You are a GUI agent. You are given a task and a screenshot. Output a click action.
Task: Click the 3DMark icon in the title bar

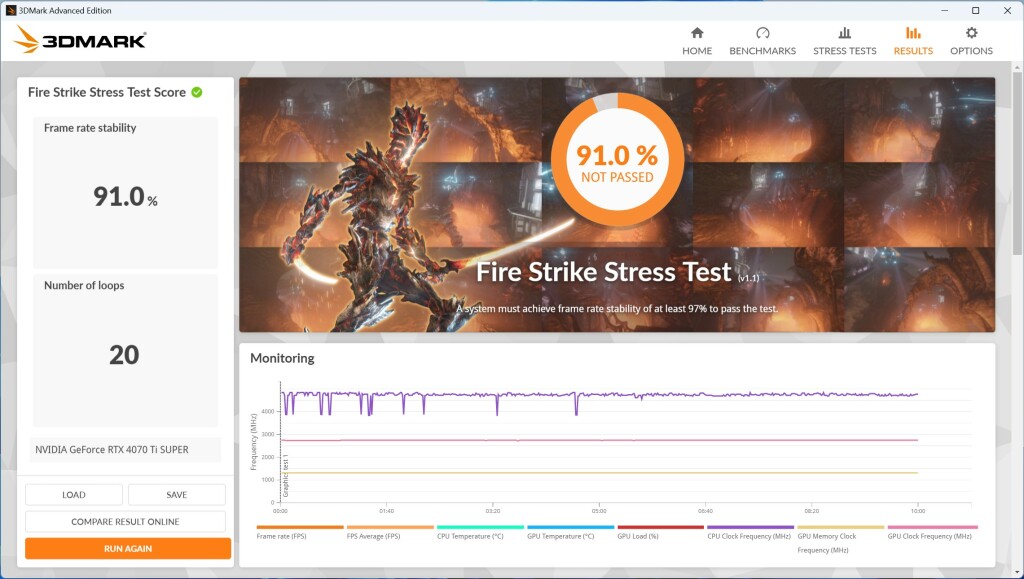click(12, 10)
